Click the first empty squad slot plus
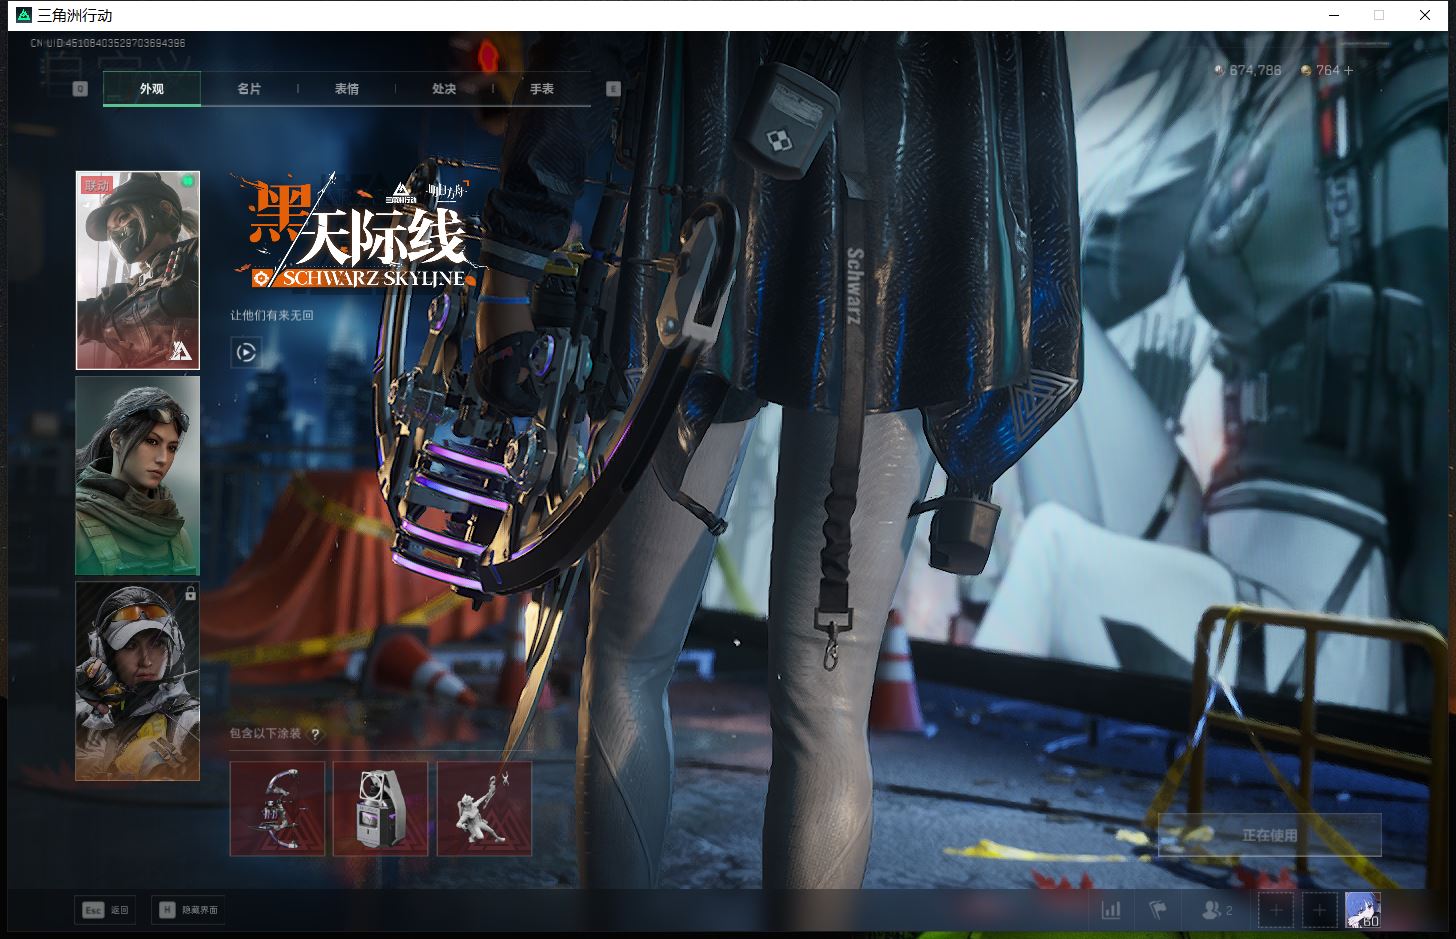1456x939 pixels. pos(1276,910)
